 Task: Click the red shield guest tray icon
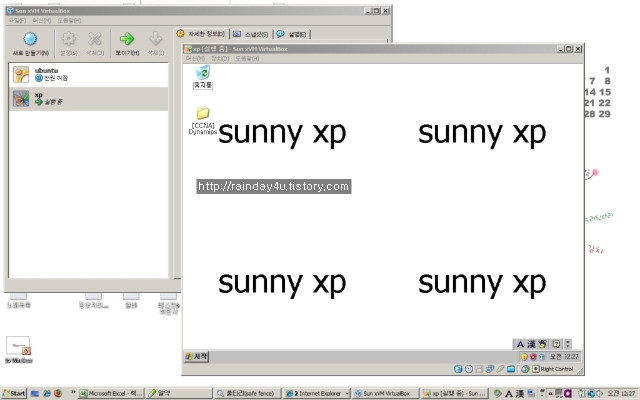pos(533,357)
